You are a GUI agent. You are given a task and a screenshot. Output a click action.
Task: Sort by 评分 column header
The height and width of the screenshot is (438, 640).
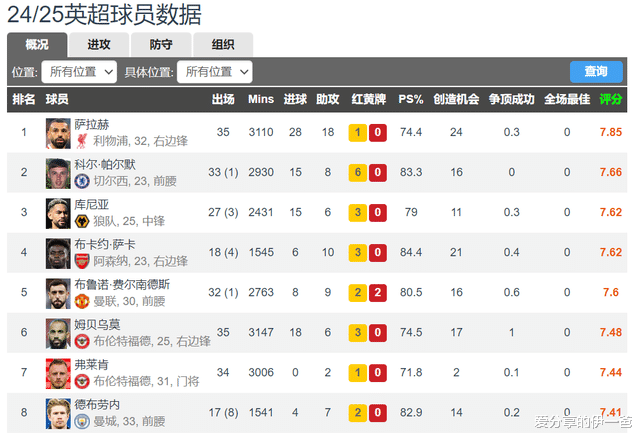[x=611, y=99]
